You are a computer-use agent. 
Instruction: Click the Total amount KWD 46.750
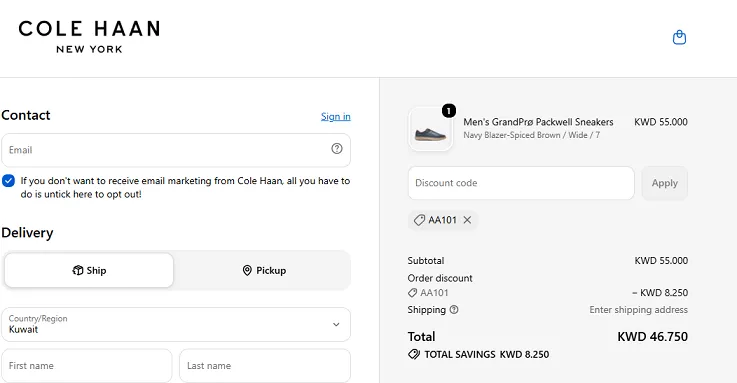652,336
